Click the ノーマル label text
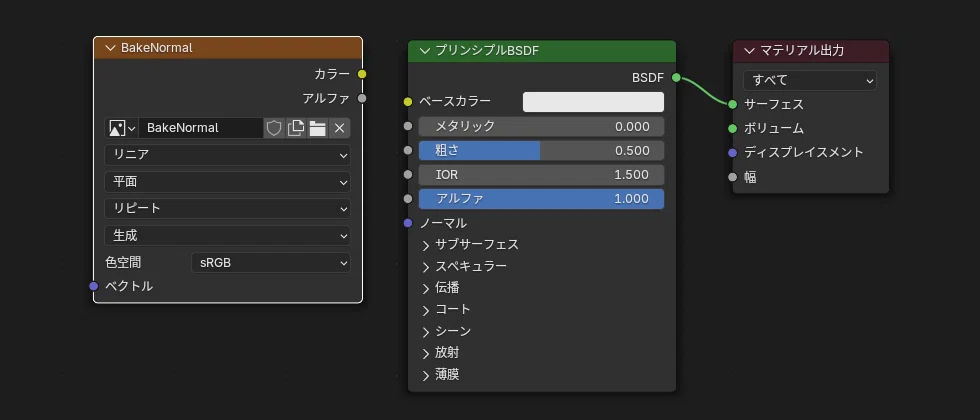This screenshot has height=420, width=980. (443, 223)
